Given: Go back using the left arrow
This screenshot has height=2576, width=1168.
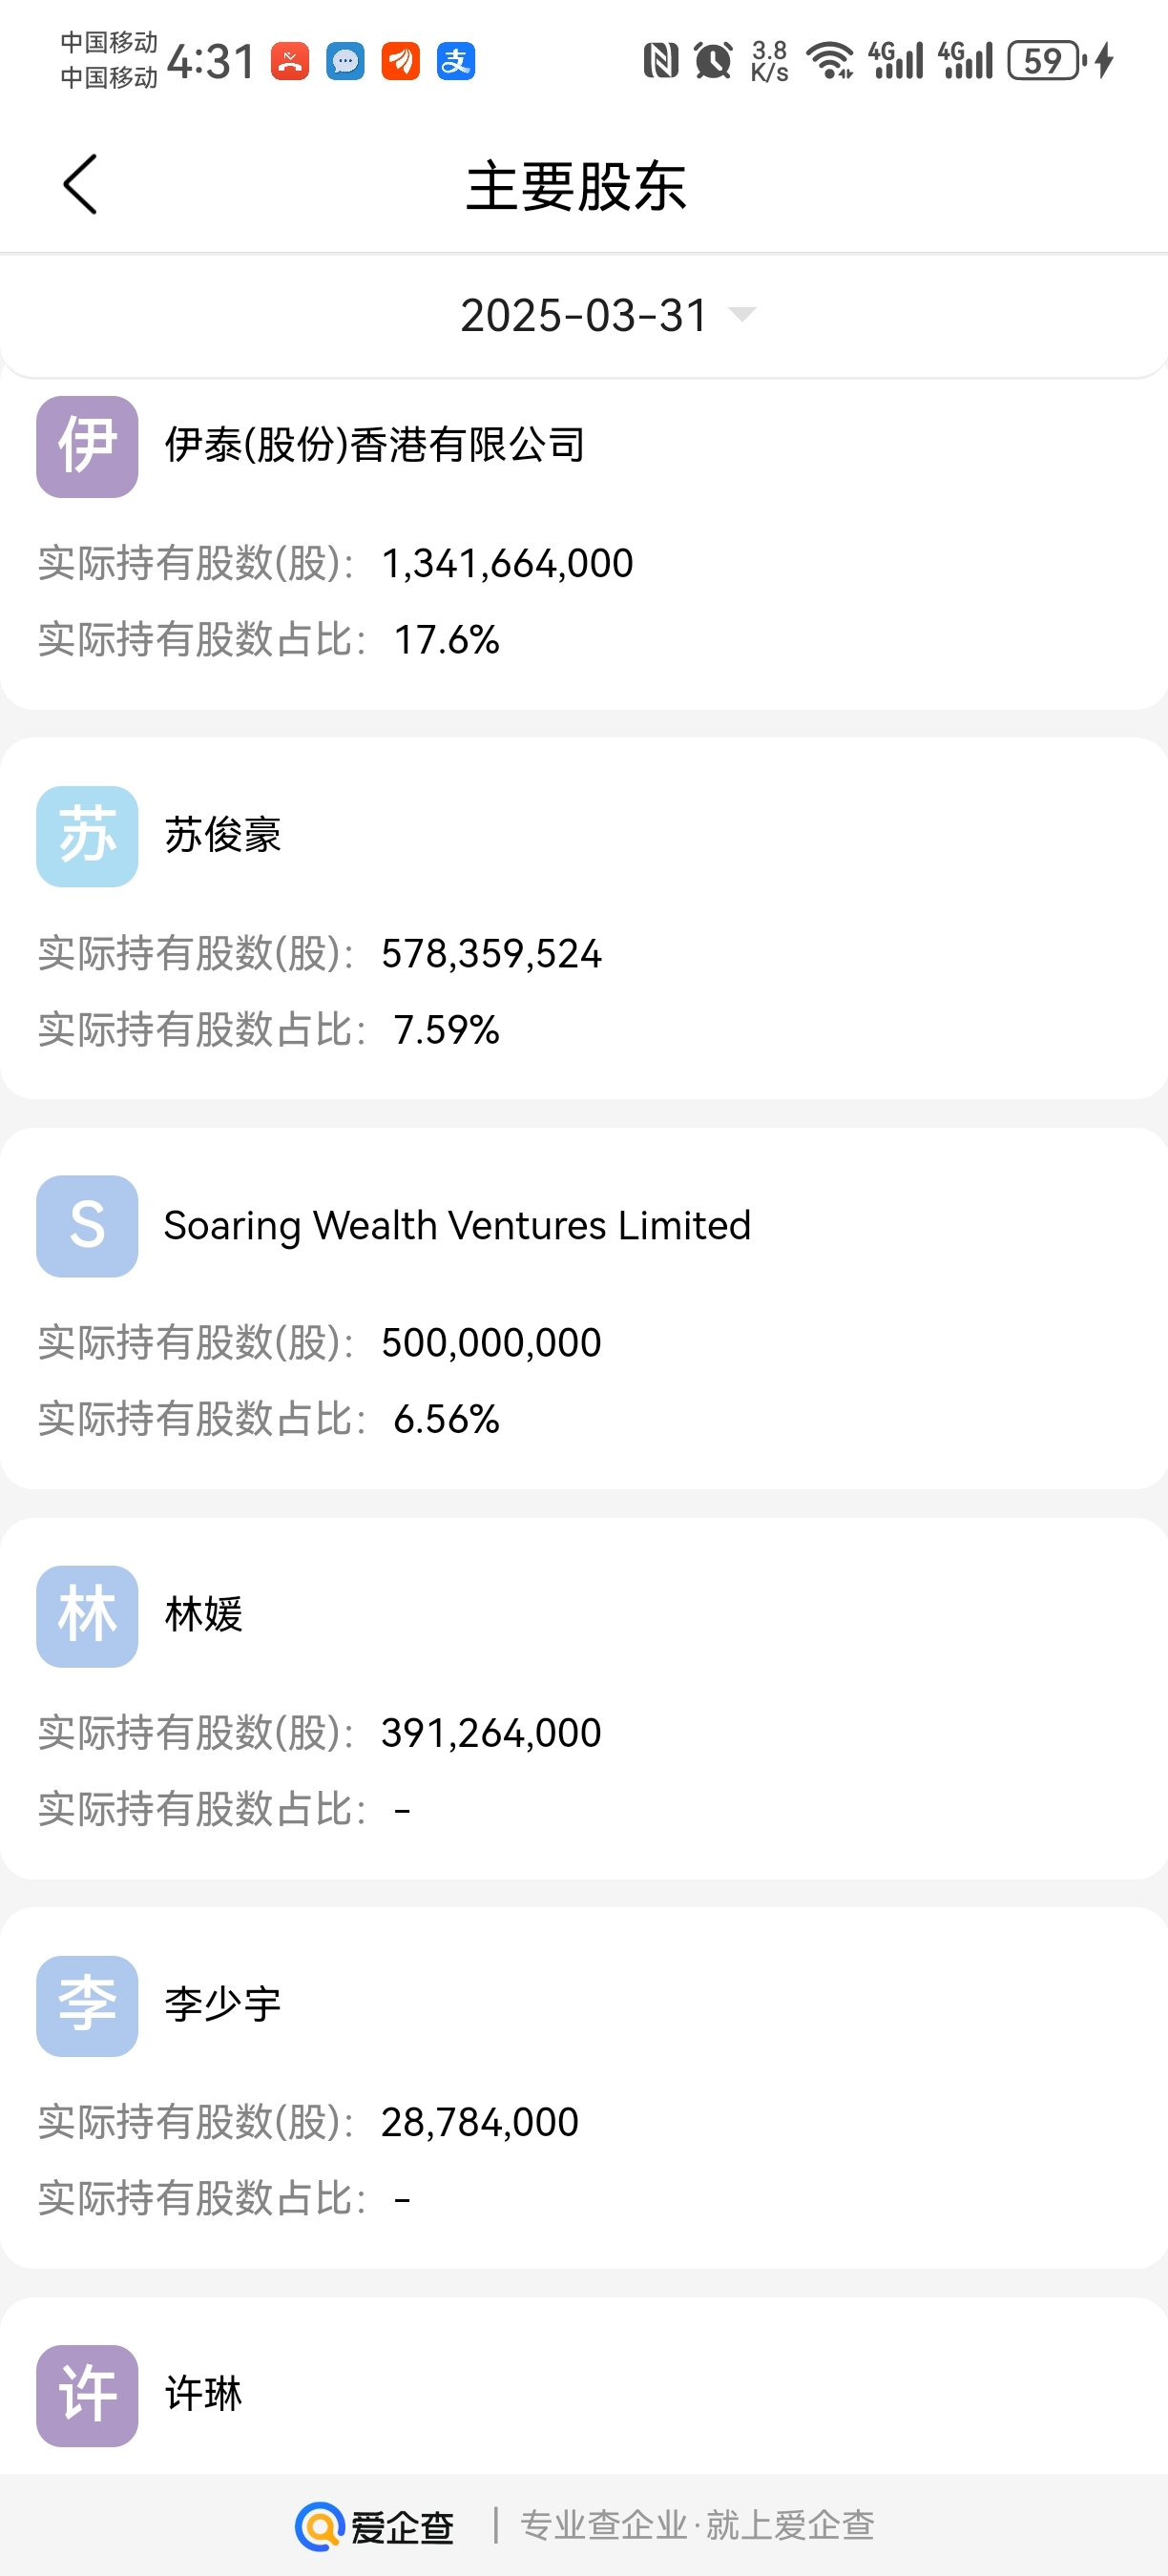Looking at the screenshot, I should pos(80,185).
